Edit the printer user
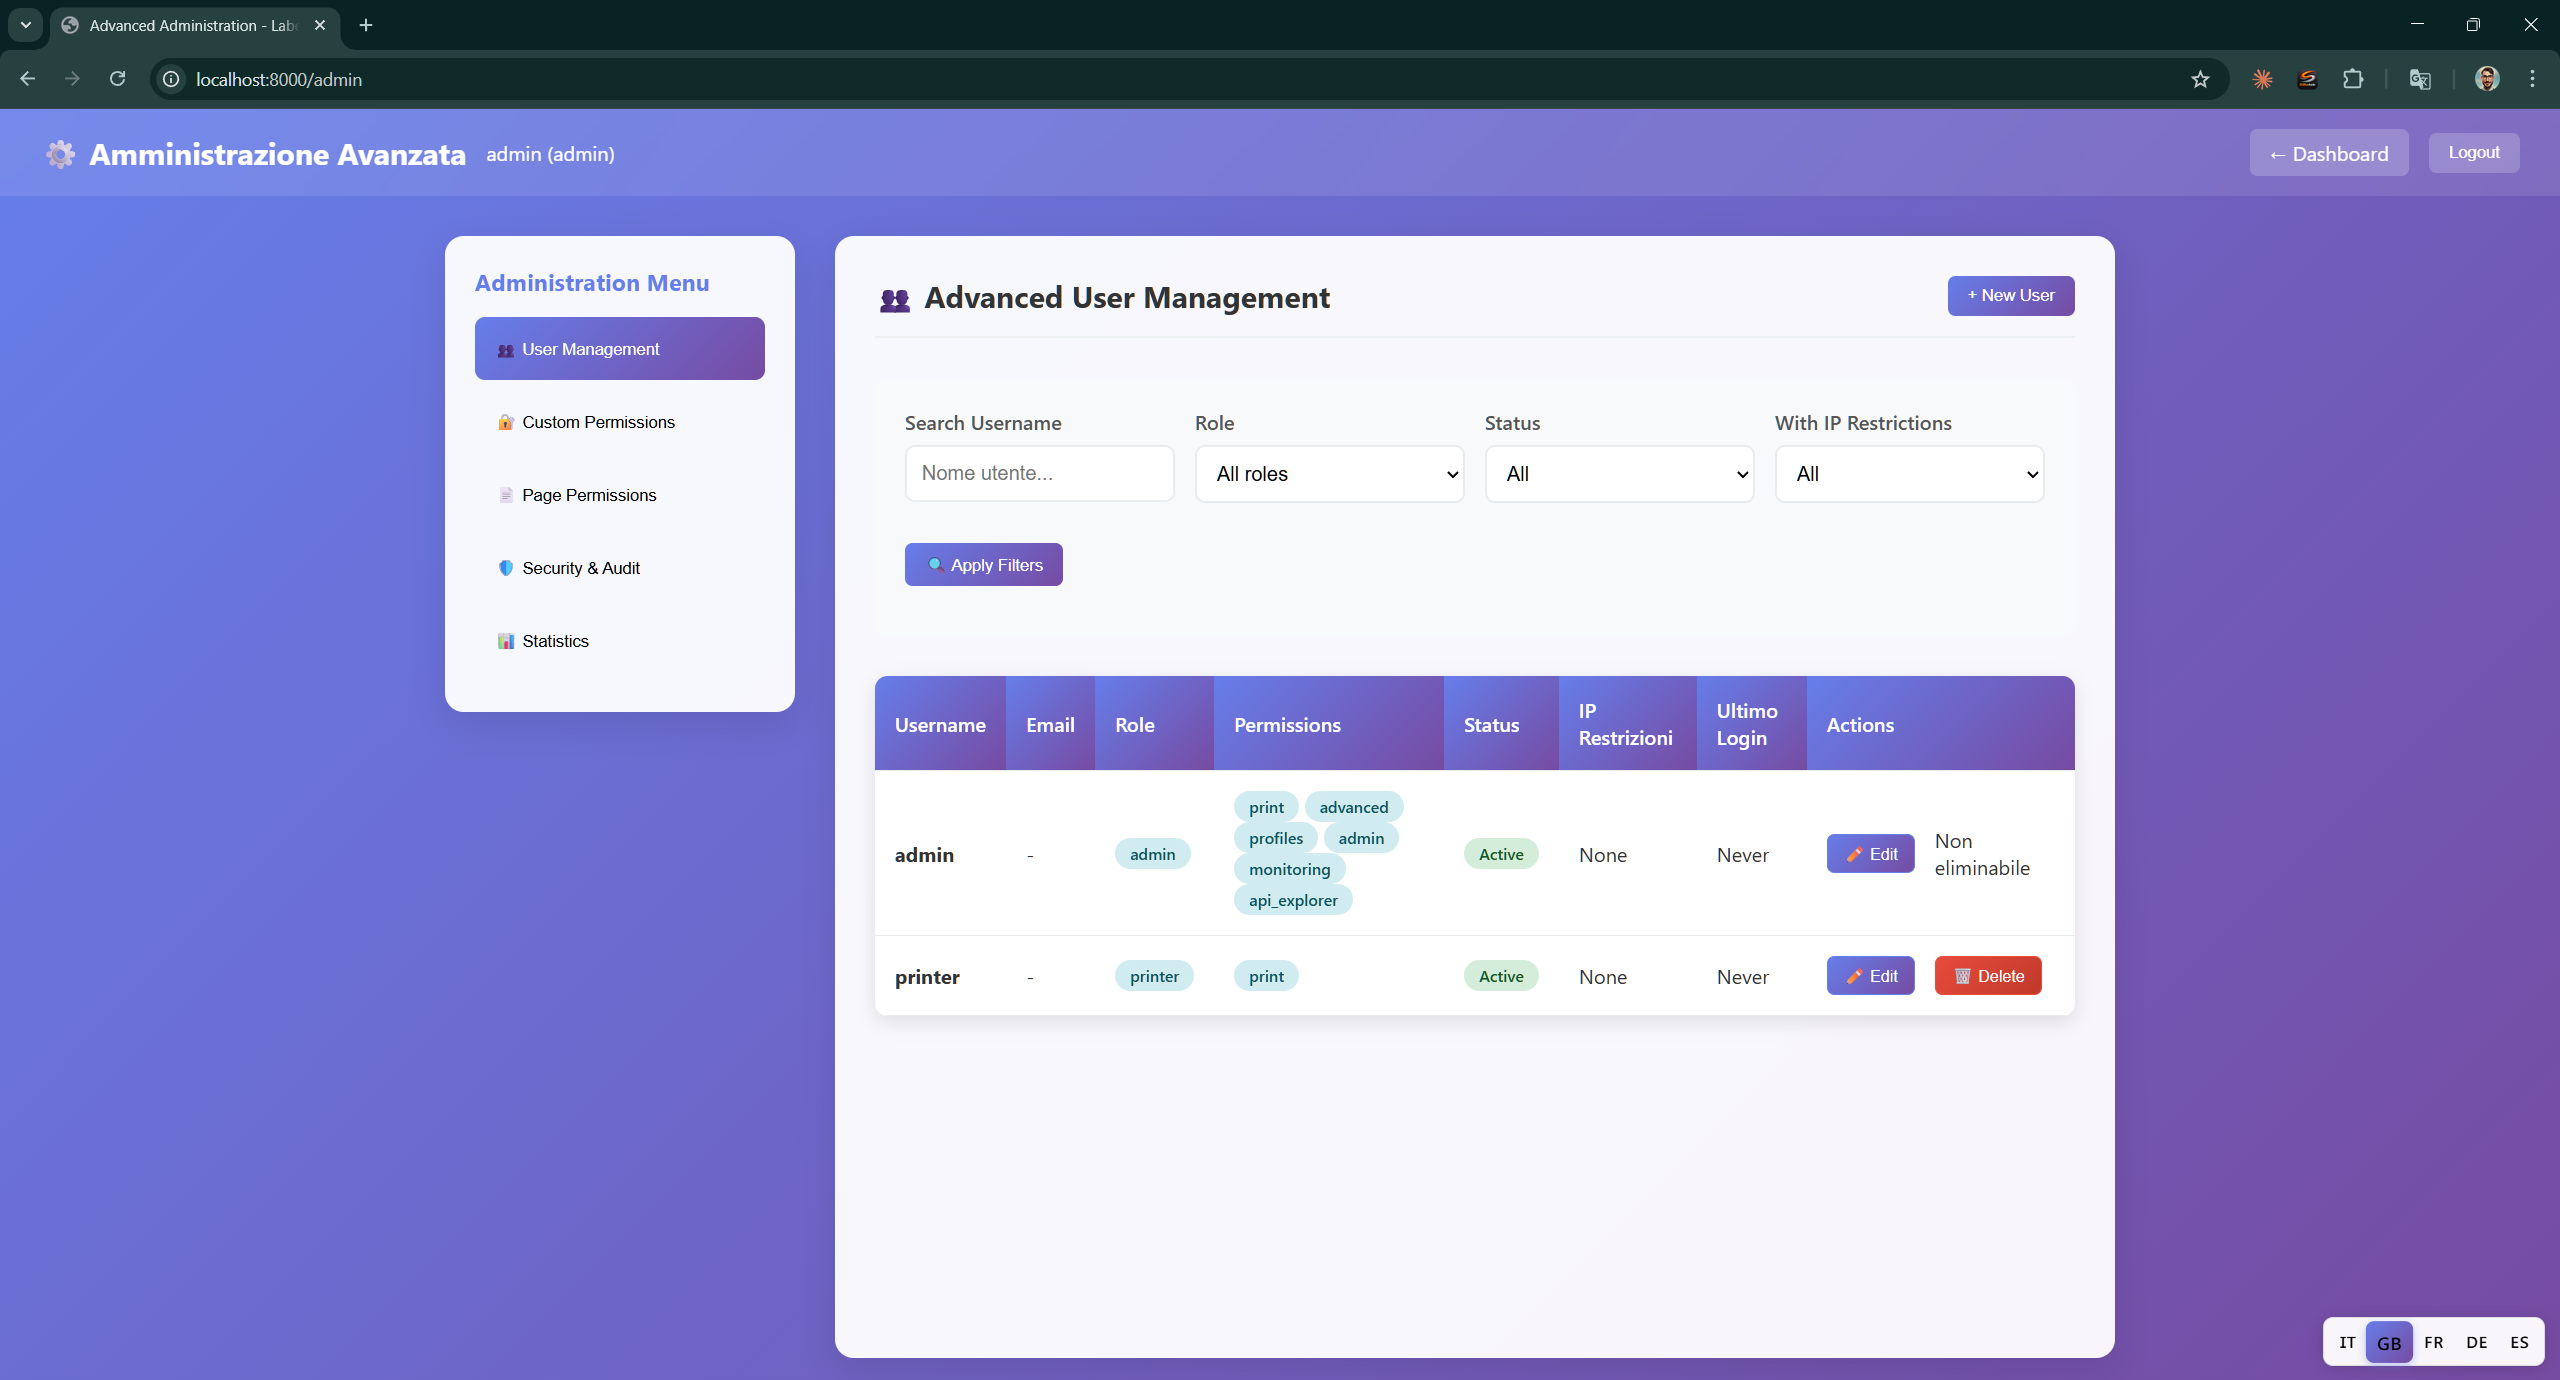The image size is (2560, 1380). pos(1870,976)
